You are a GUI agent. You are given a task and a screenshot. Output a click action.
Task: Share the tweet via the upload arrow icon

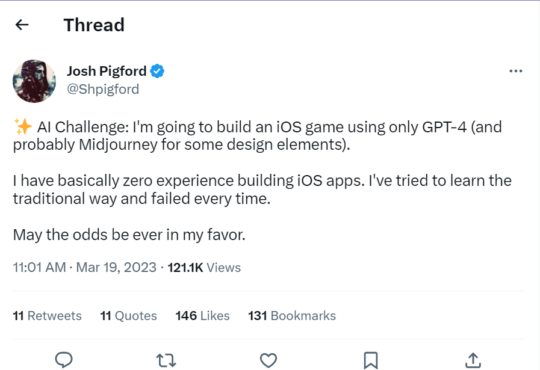[473, 360]
